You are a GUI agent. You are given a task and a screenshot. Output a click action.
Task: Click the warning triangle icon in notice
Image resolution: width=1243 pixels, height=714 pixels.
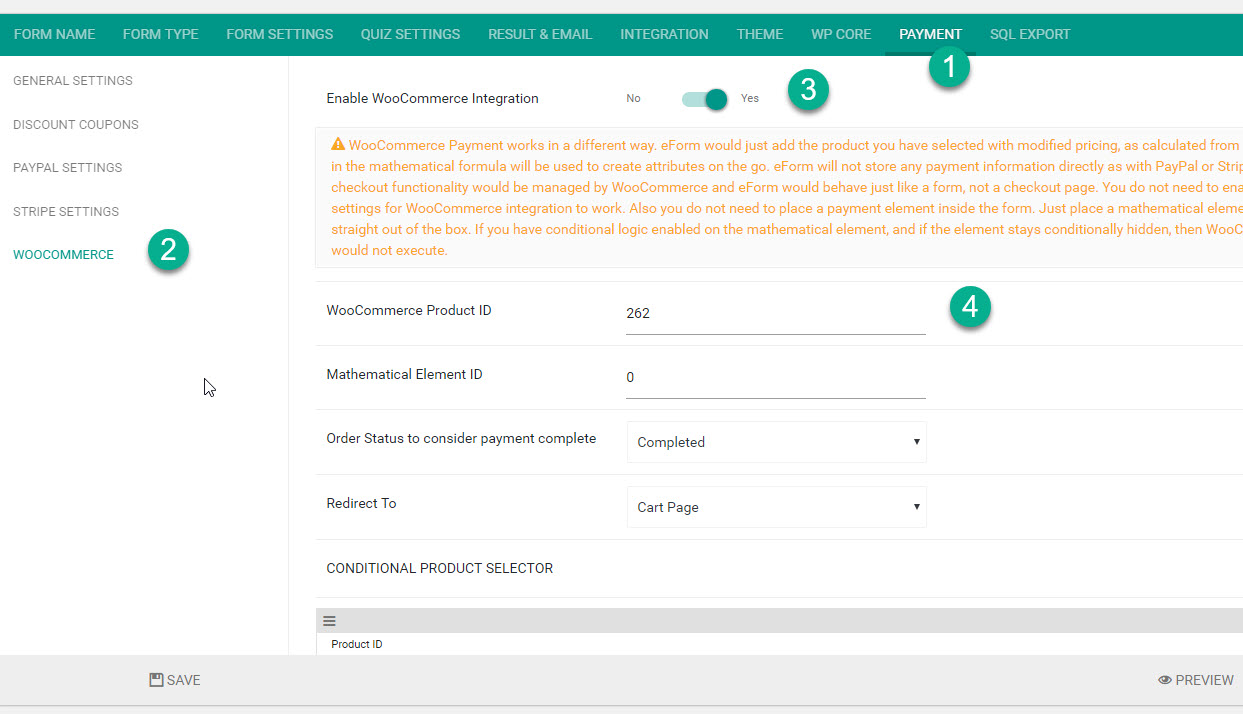[x=338, y=144]
